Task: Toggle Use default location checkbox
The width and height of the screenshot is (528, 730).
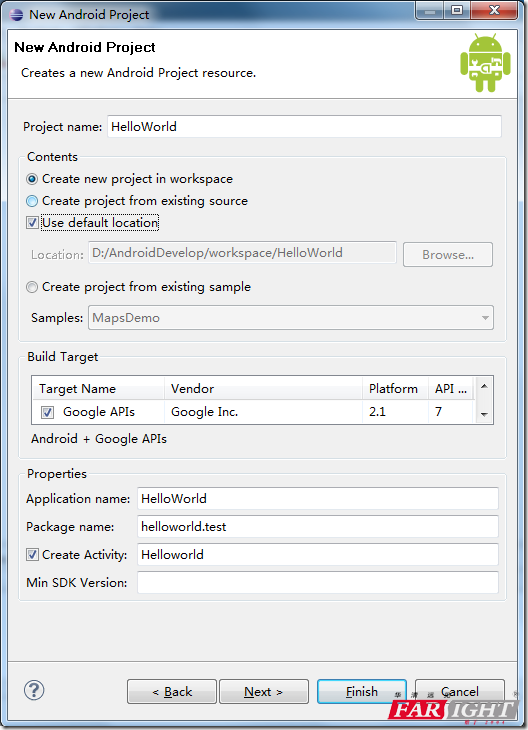Action: [32, 223]
